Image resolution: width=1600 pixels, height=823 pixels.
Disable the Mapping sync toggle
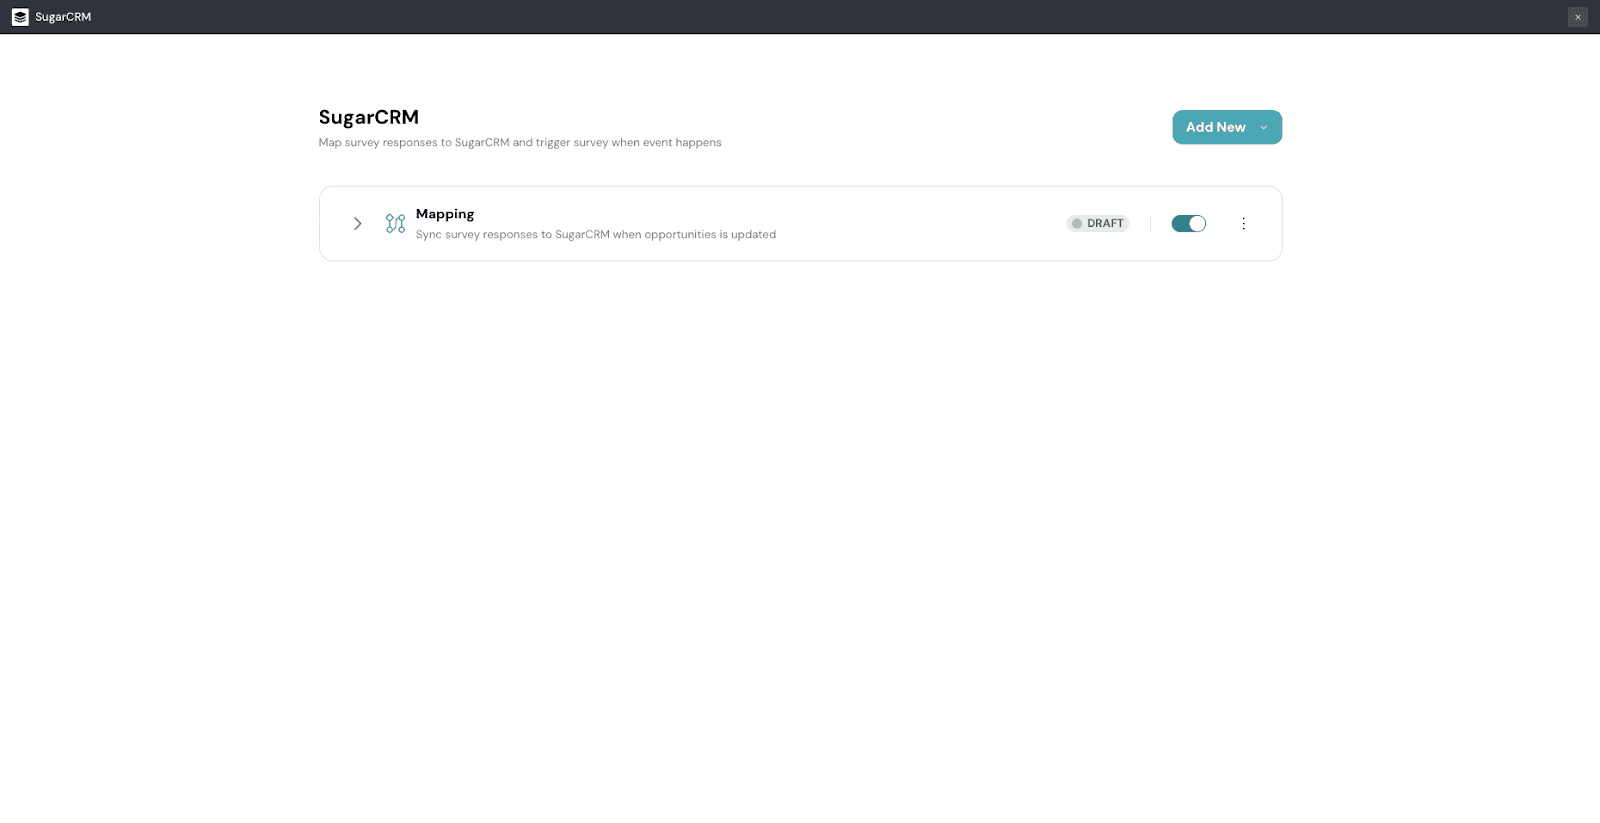click(x=1188, y=224)
